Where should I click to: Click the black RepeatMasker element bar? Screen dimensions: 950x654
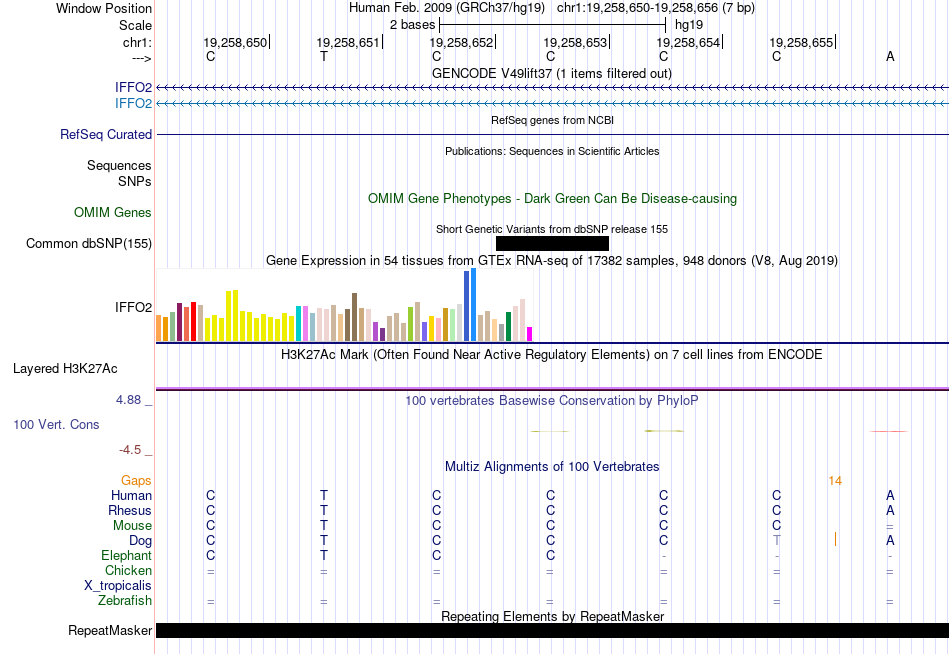click(x=552, y=630)
